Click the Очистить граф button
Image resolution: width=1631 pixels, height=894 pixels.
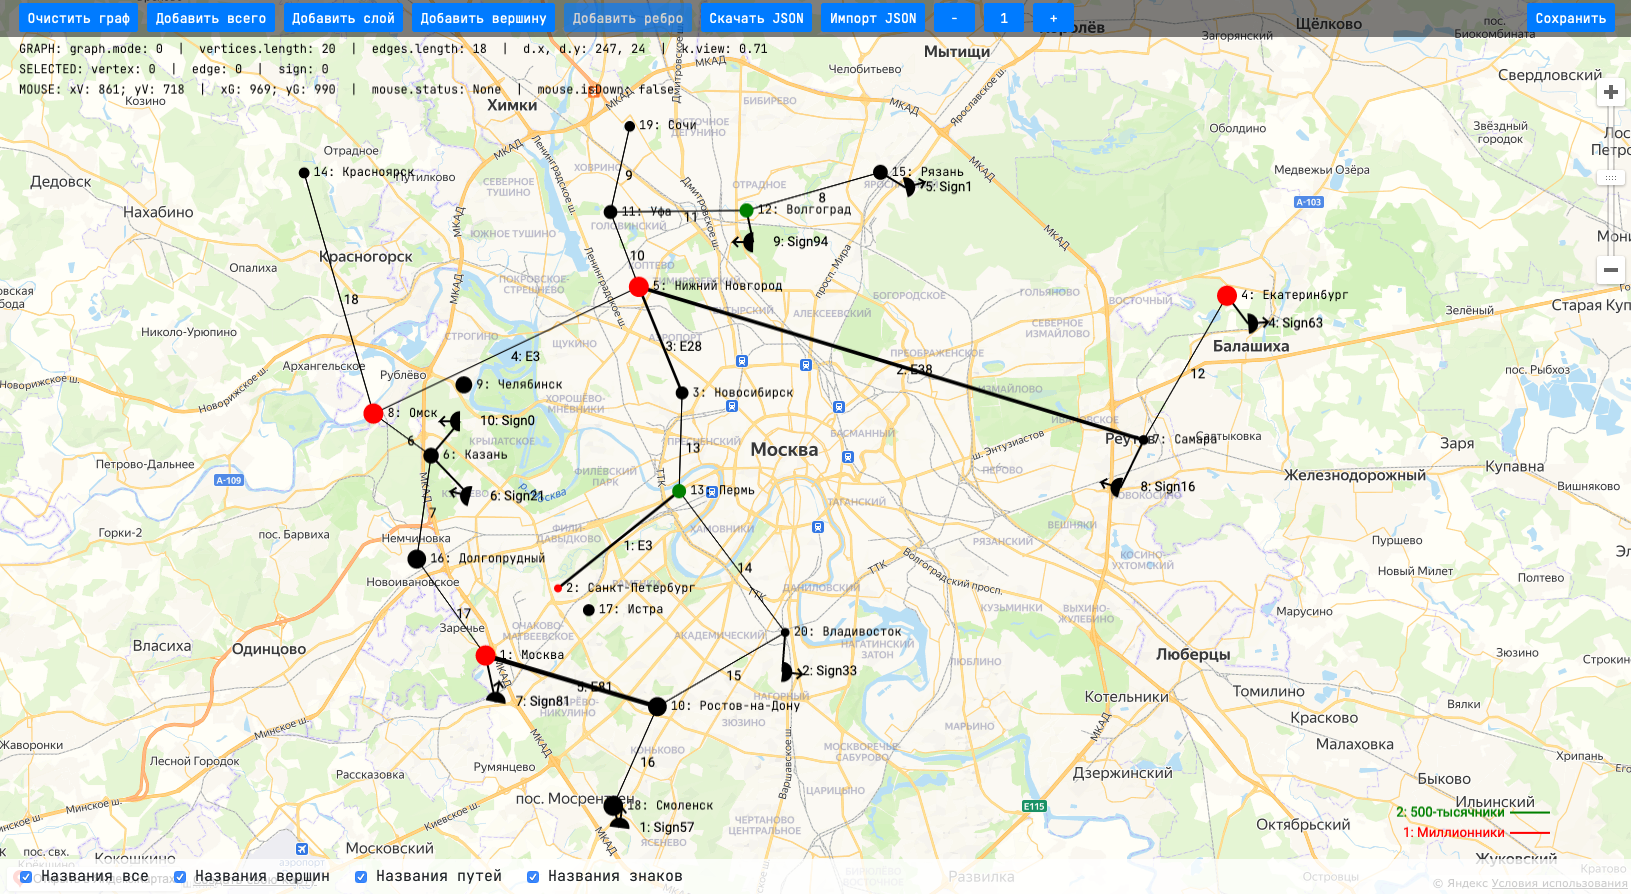78,18
